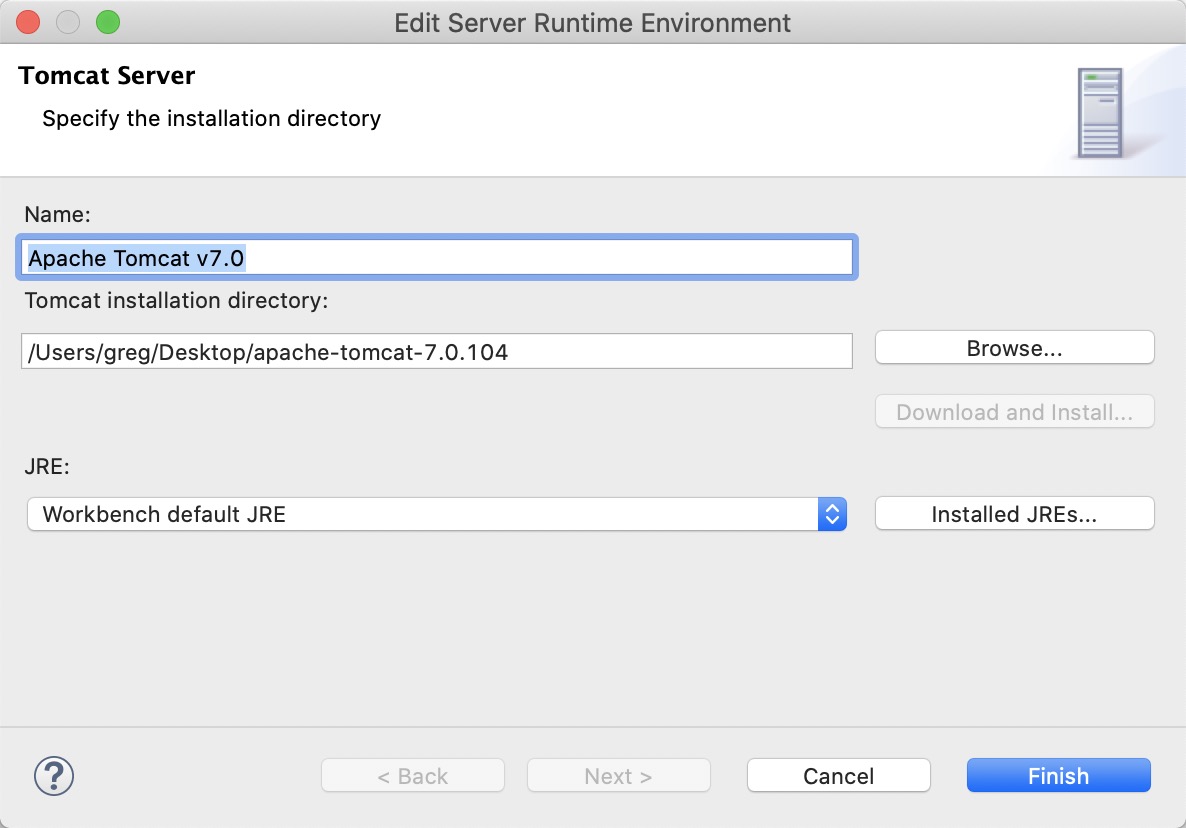Click Finish to save the server runtime
The height and width of the screenshot is (828, 1186).
pos(1059,776)
